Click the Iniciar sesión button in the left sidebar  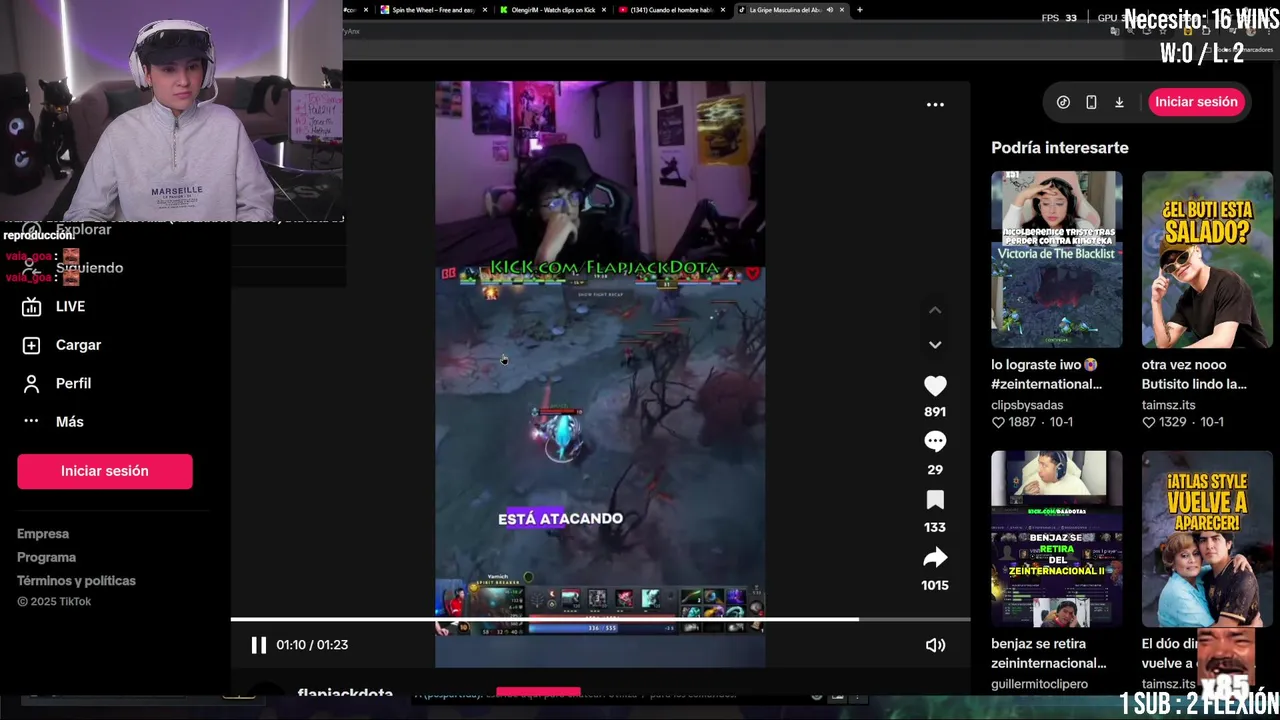pos(105,471)
